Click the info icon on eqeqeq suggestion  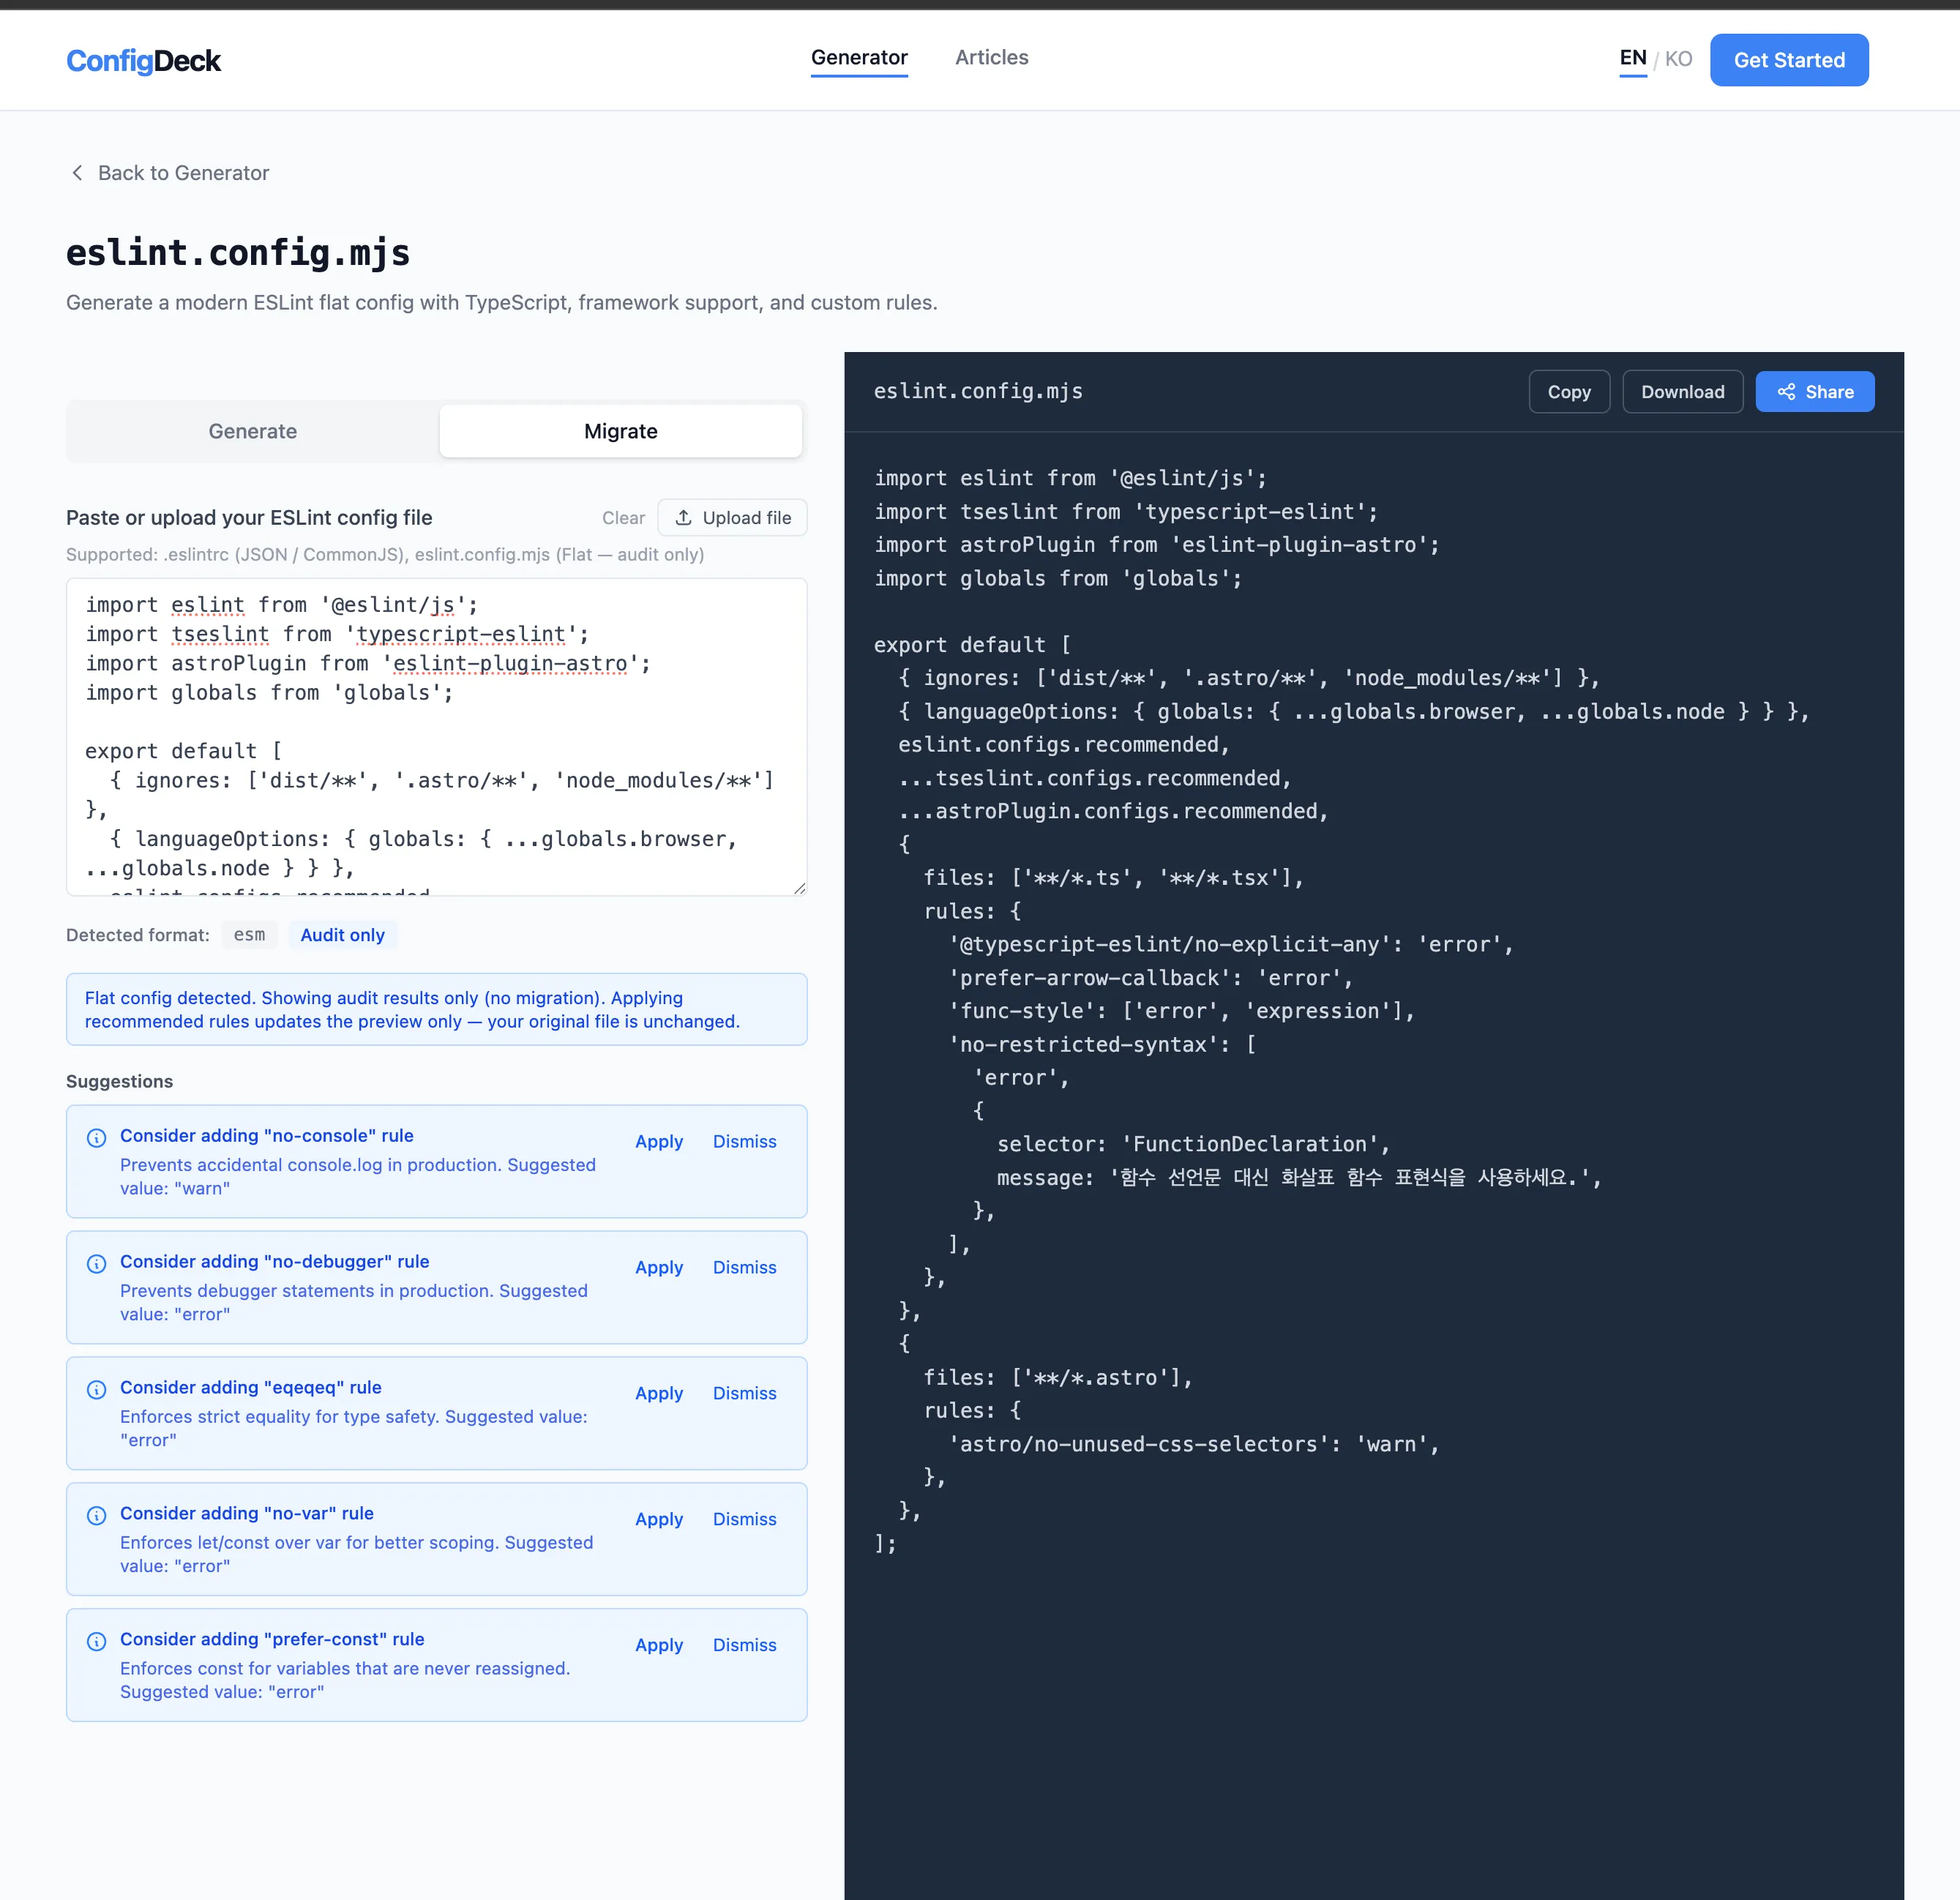pyautogui.click(x=97, y=1390)
